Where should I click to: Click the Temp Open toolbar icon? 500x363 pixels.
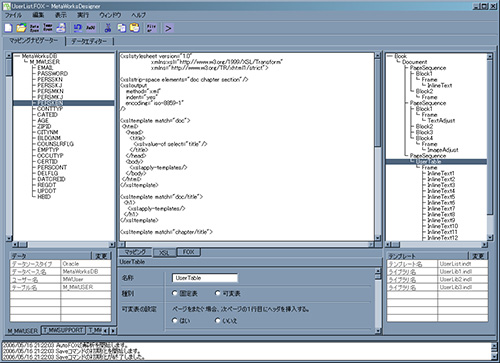tap(48, 28)
